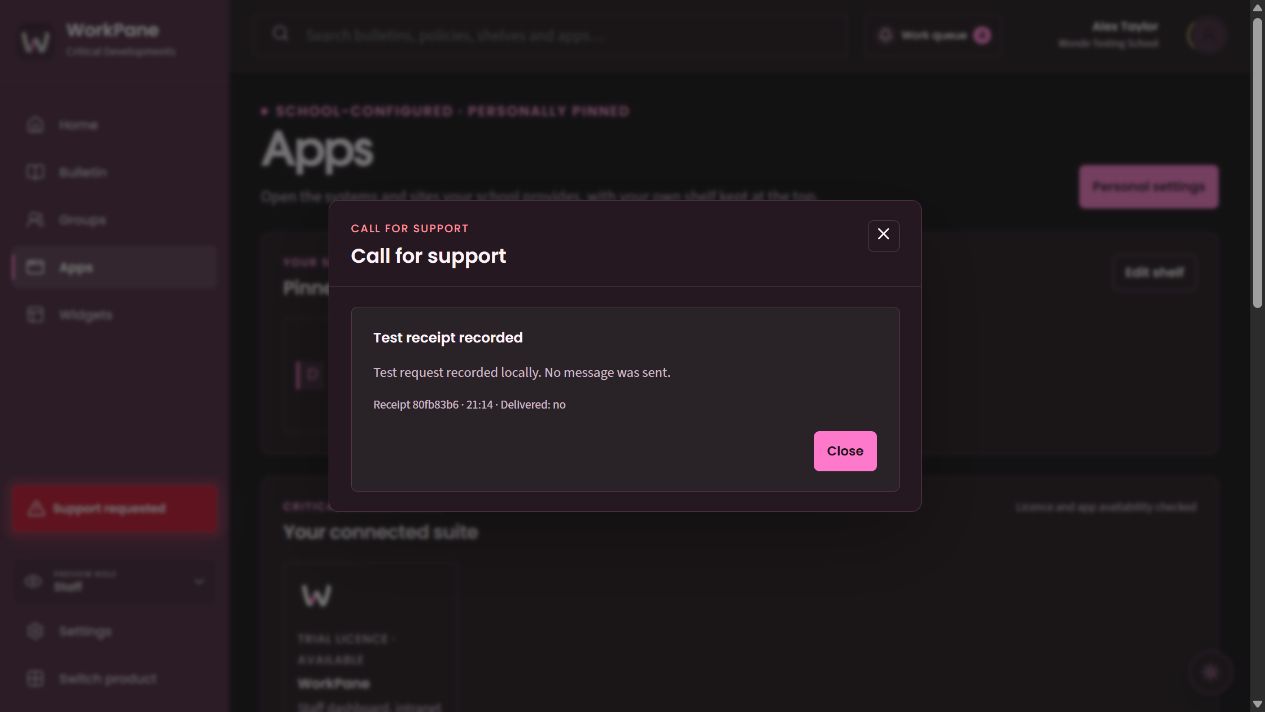Open Settings gear icon in sidebar
This screenshot has width=1265, height=712.
coord(36,631)
